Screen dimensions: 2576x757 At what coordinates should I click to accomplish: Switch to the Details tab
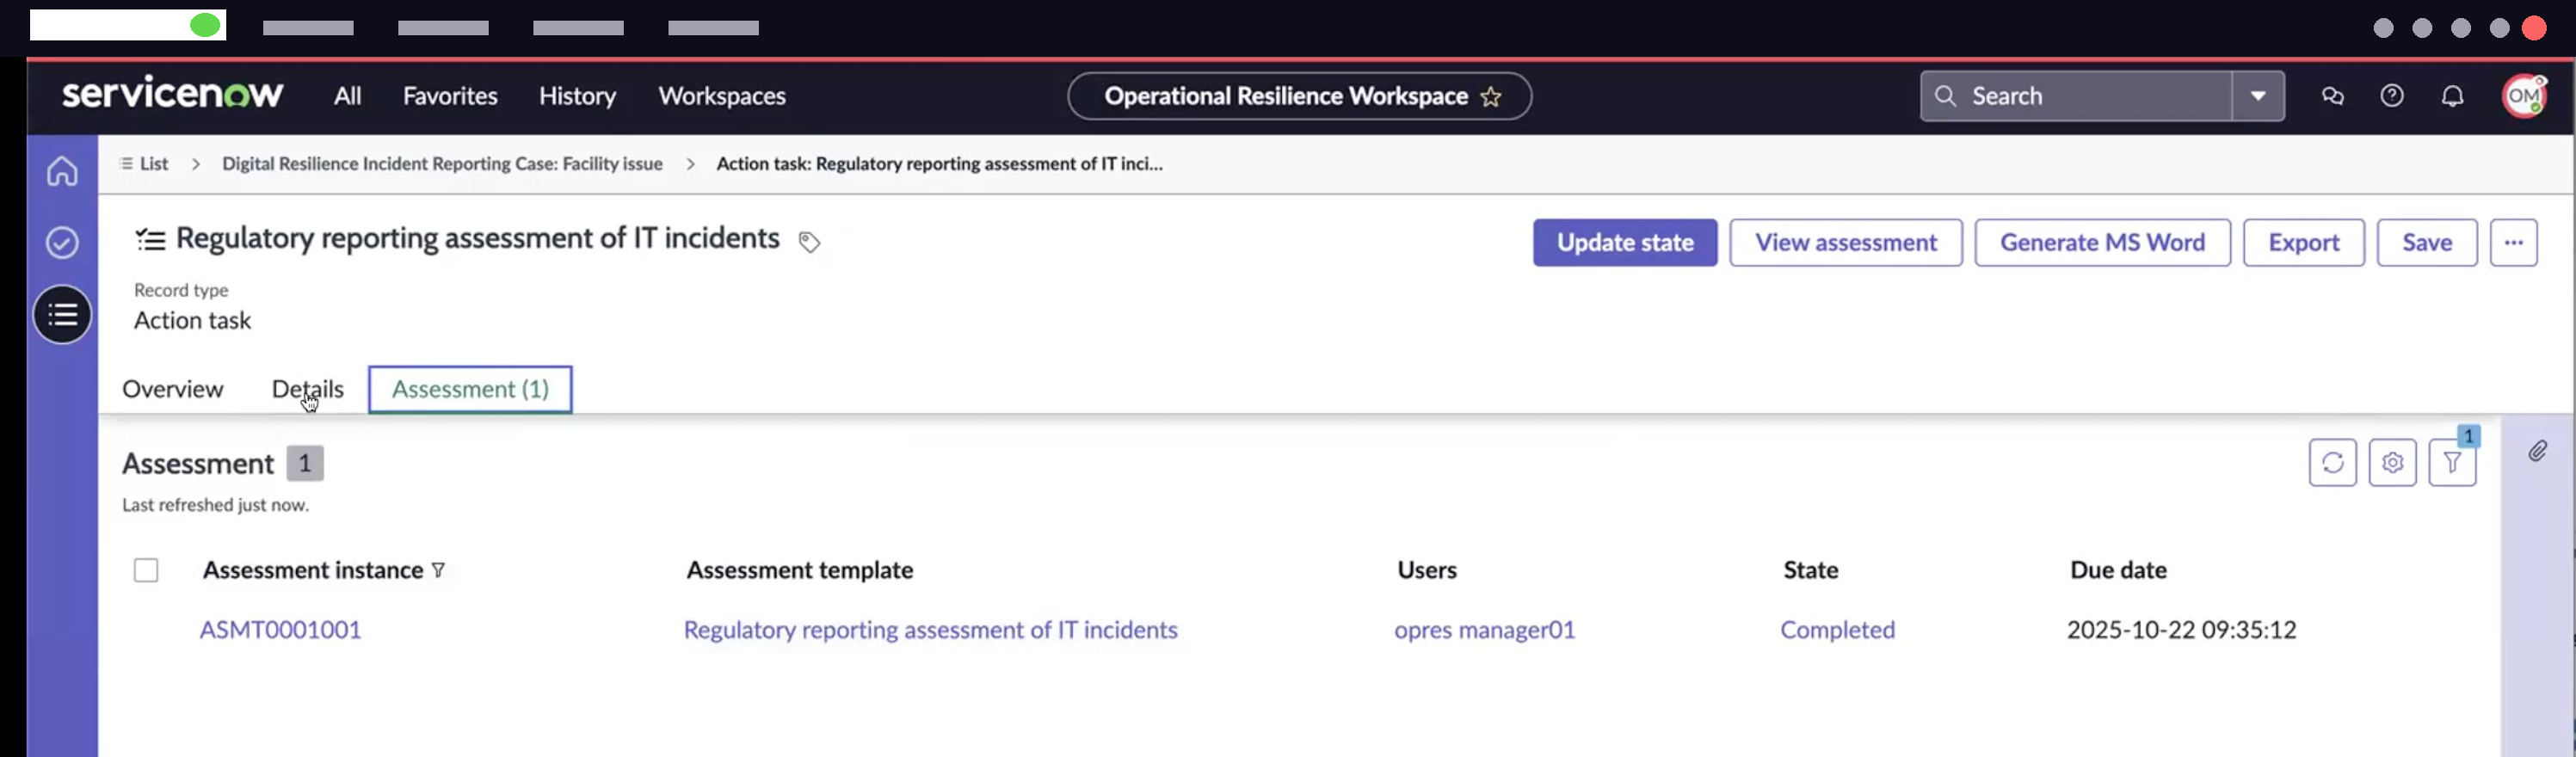point(307,389)
